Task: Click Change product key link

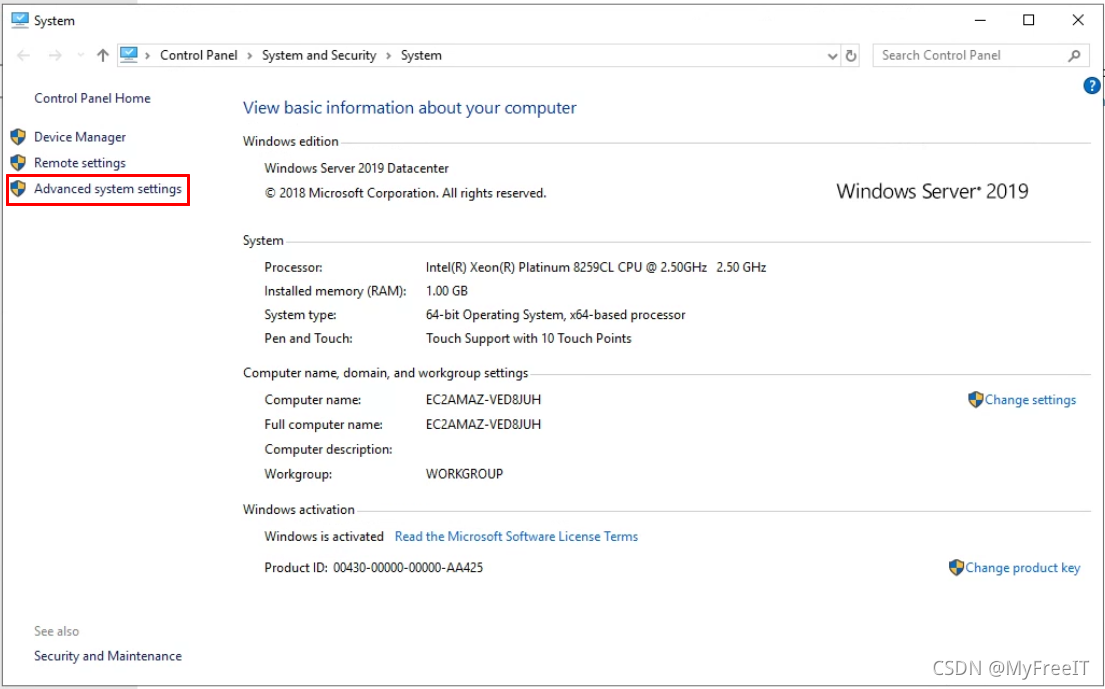Action: (1023, 567)
